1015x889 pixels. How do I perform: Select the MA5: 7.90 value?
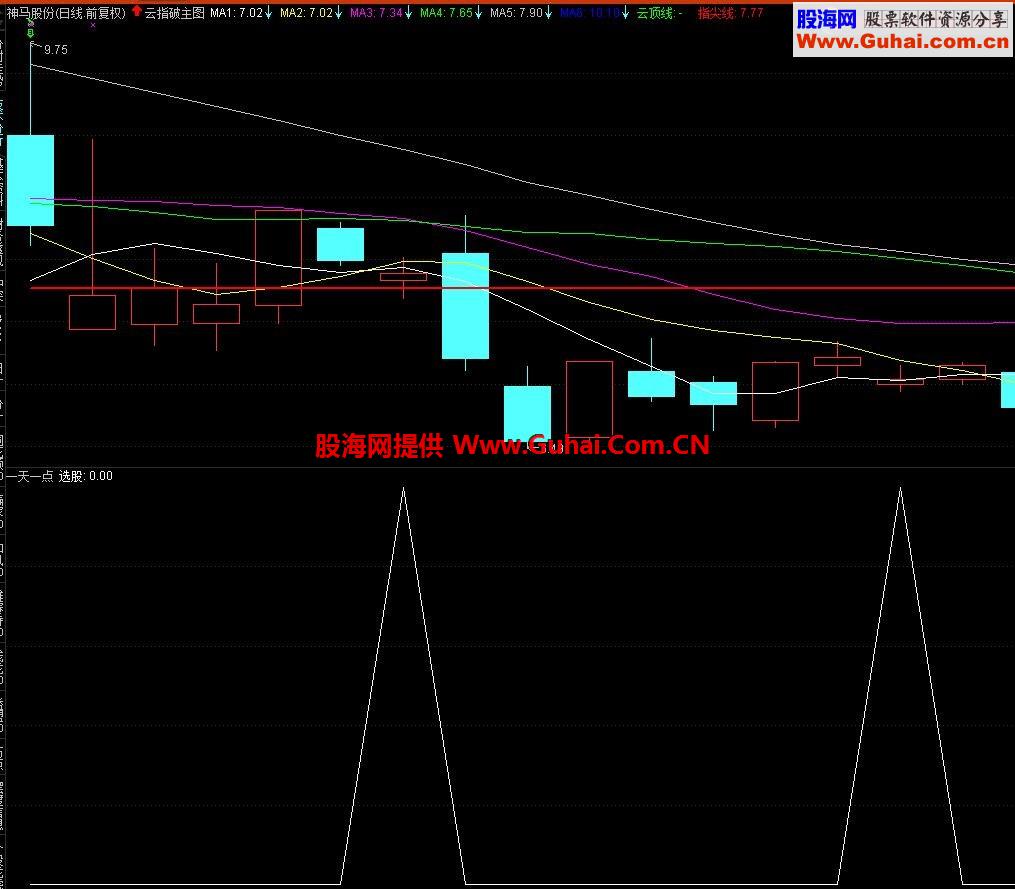coord(516,13)
